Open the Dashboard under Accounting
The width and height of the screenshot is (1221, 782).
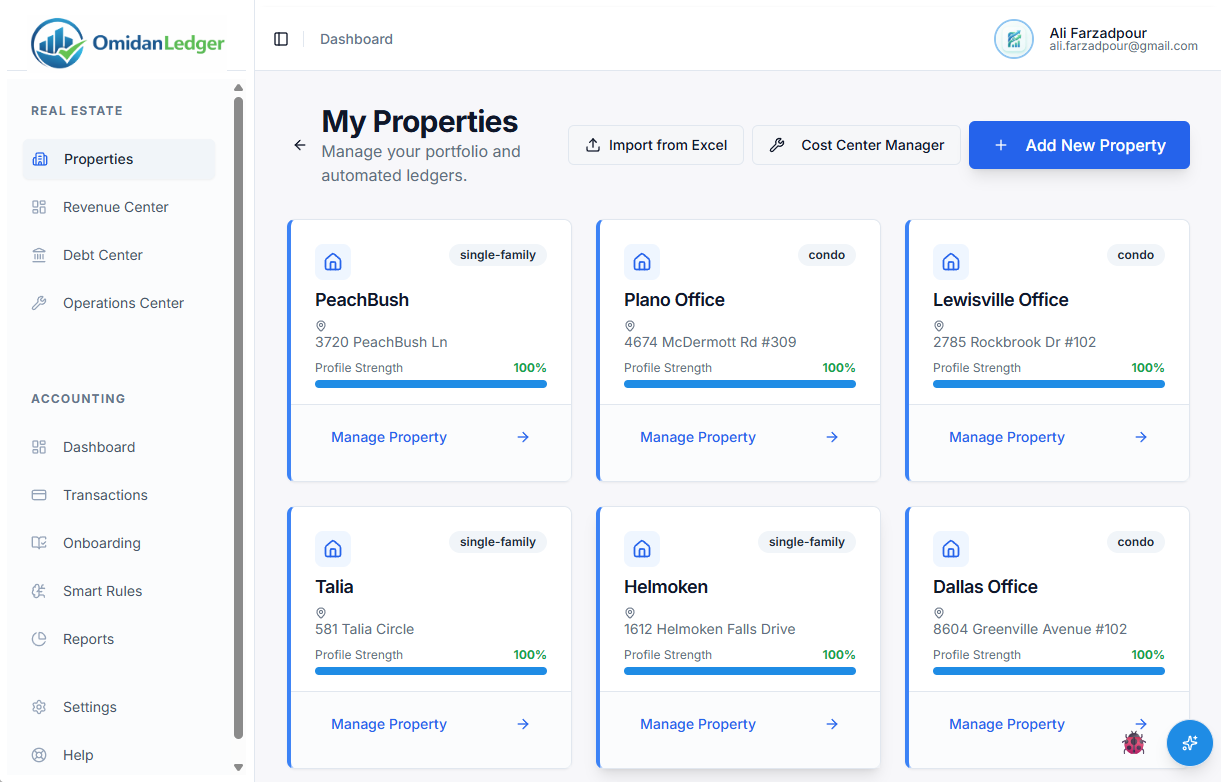coord(97,447)
